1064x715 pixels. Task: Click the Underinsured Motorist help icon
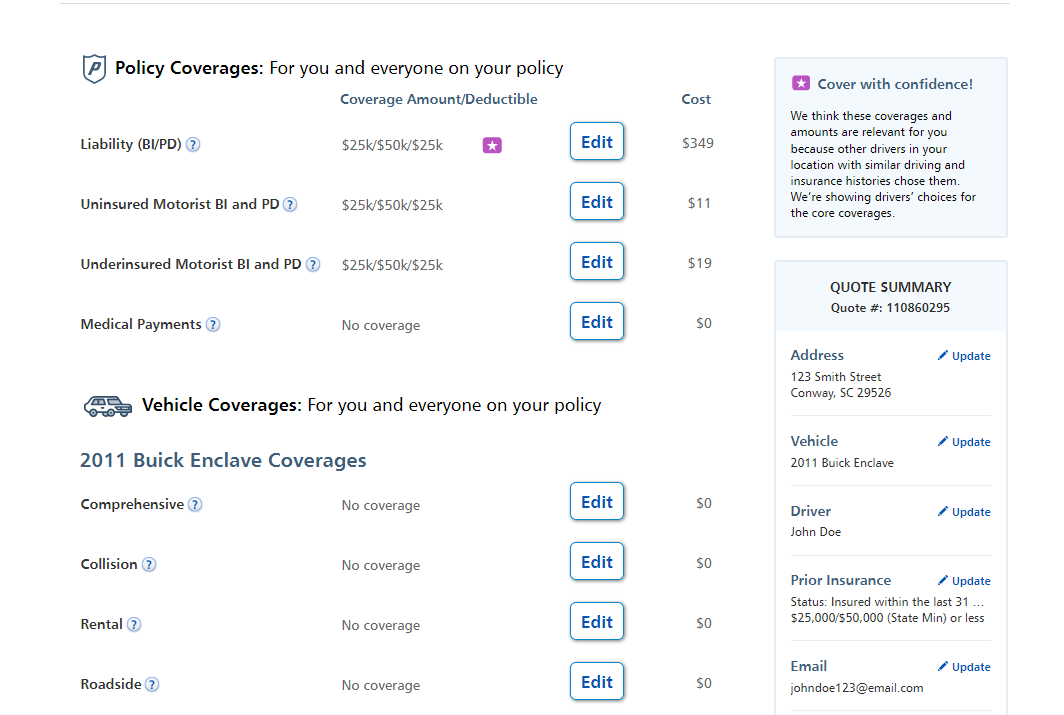click(x=313, y=264)
